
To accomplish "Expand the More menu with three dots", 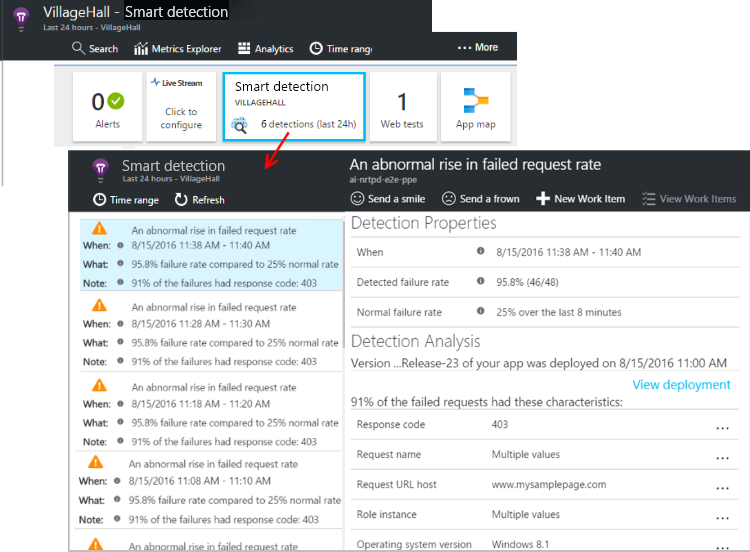I will [477, 47].
